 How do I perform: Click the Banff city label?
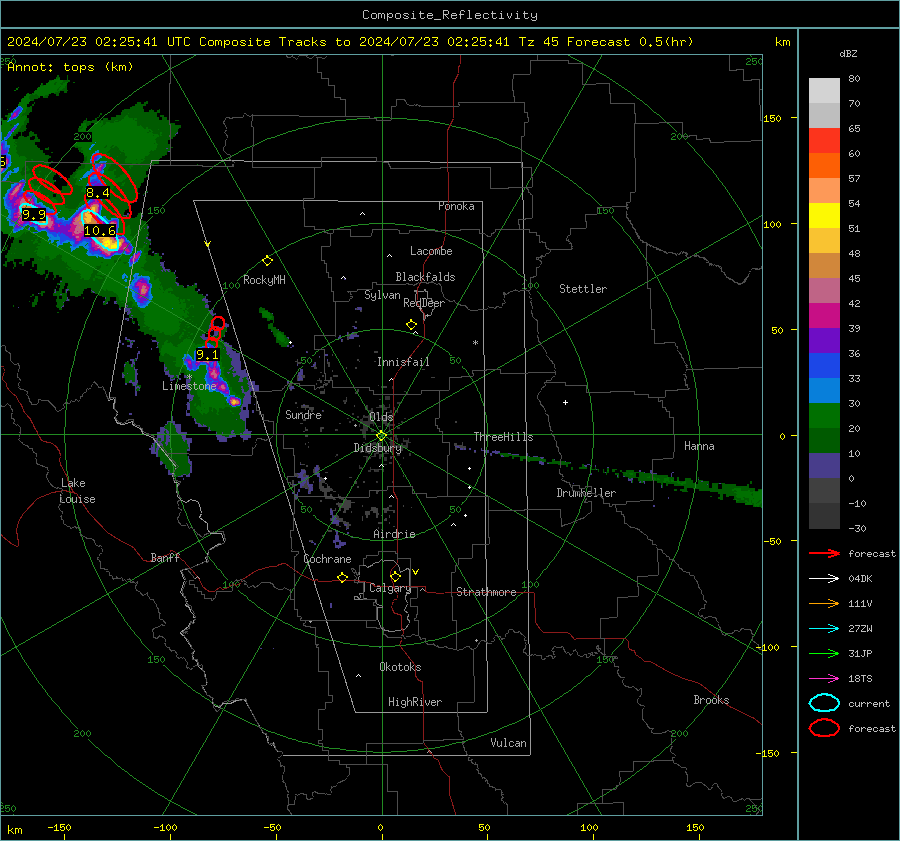(x=165, y=557)
